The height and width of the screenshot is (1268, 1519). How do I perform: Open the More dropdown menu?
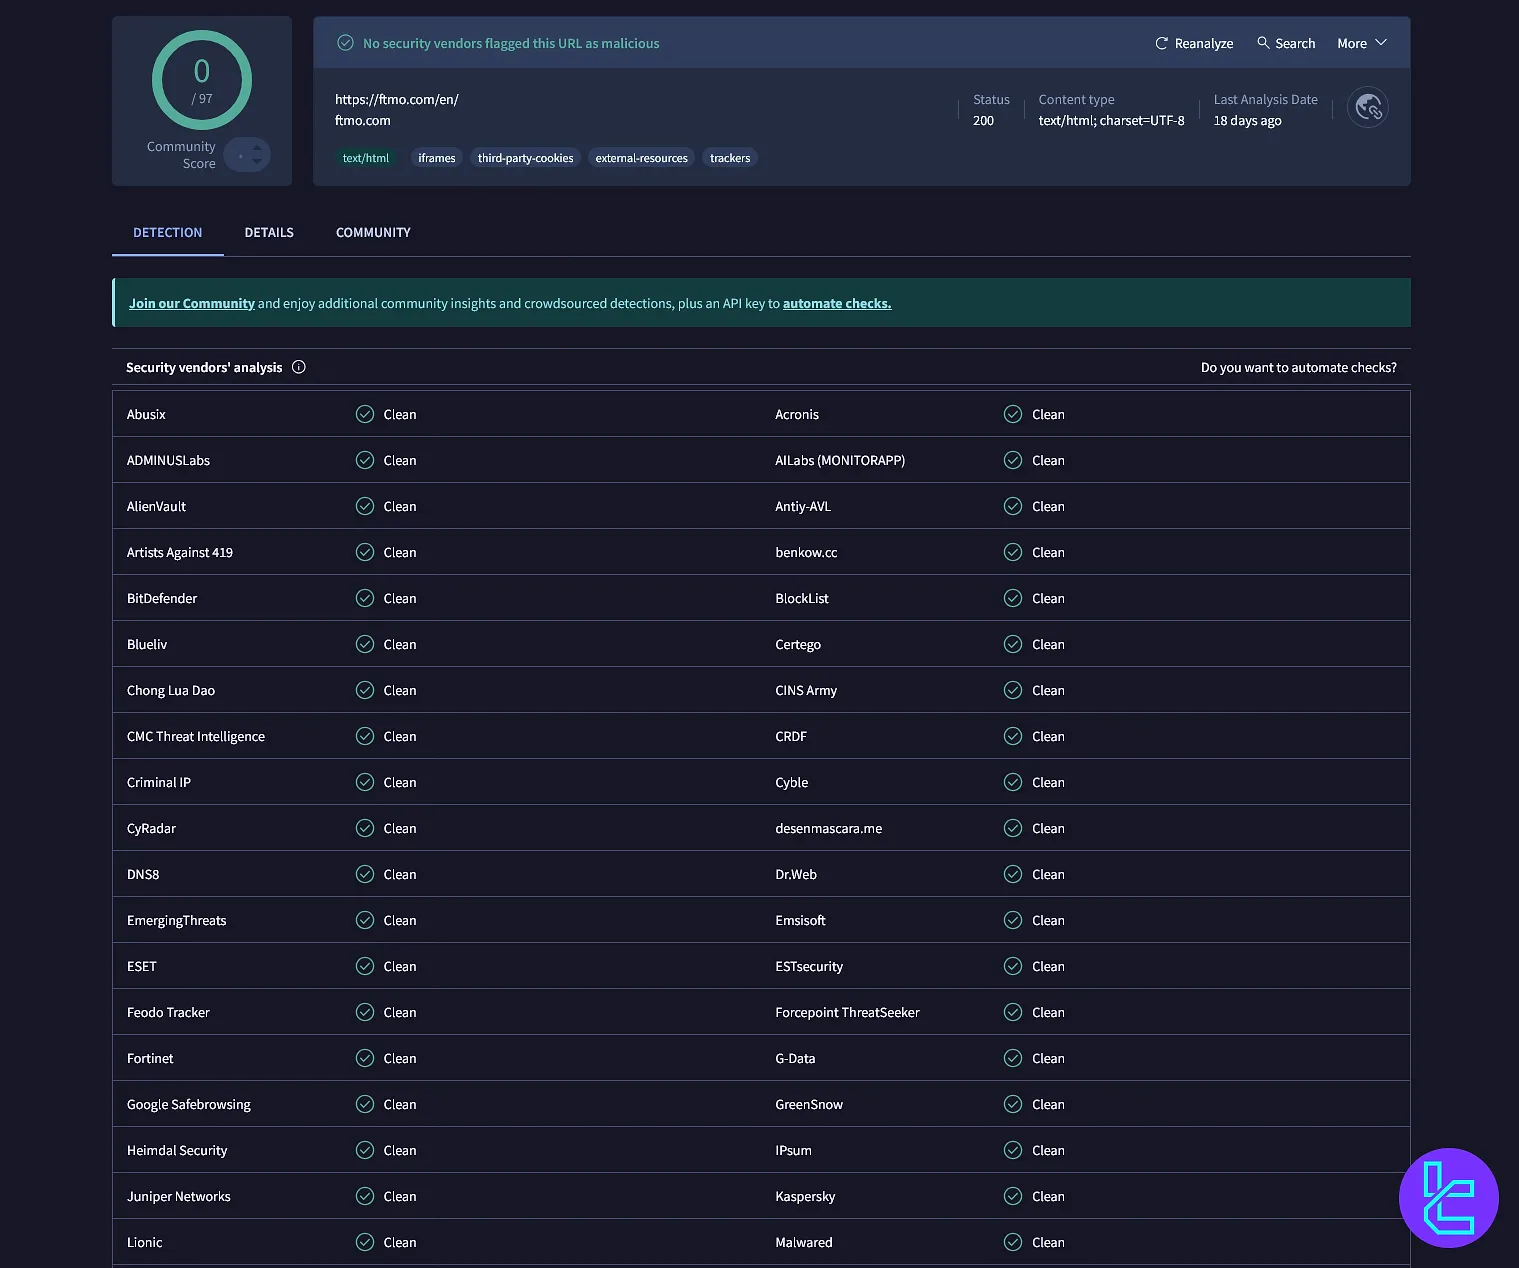coord(1361,43)
